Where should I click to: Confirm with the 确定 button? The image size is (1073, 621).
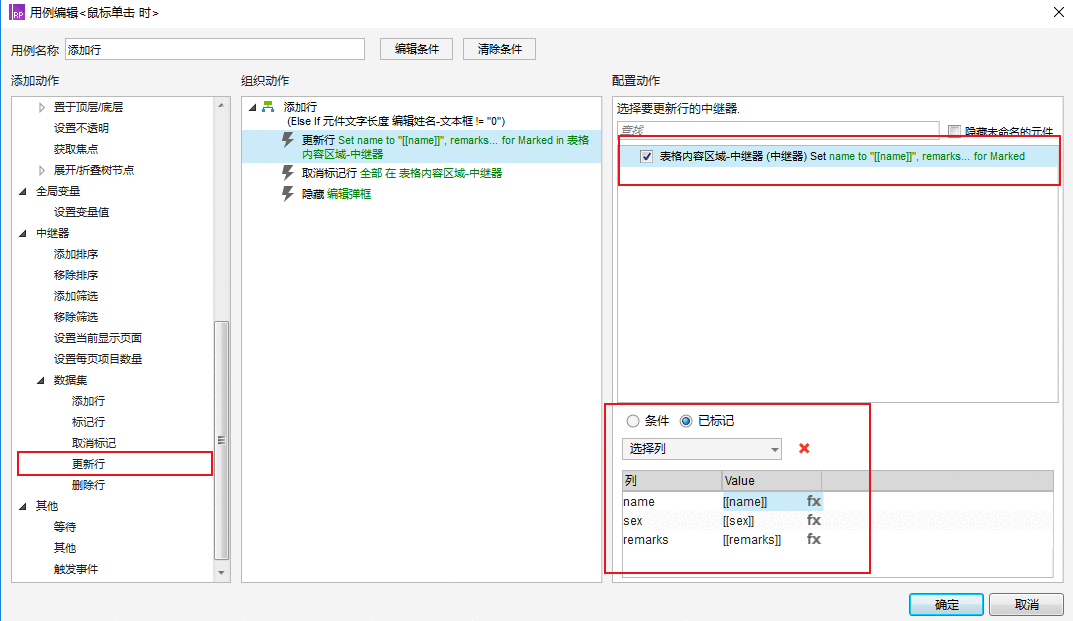[946, 605]
